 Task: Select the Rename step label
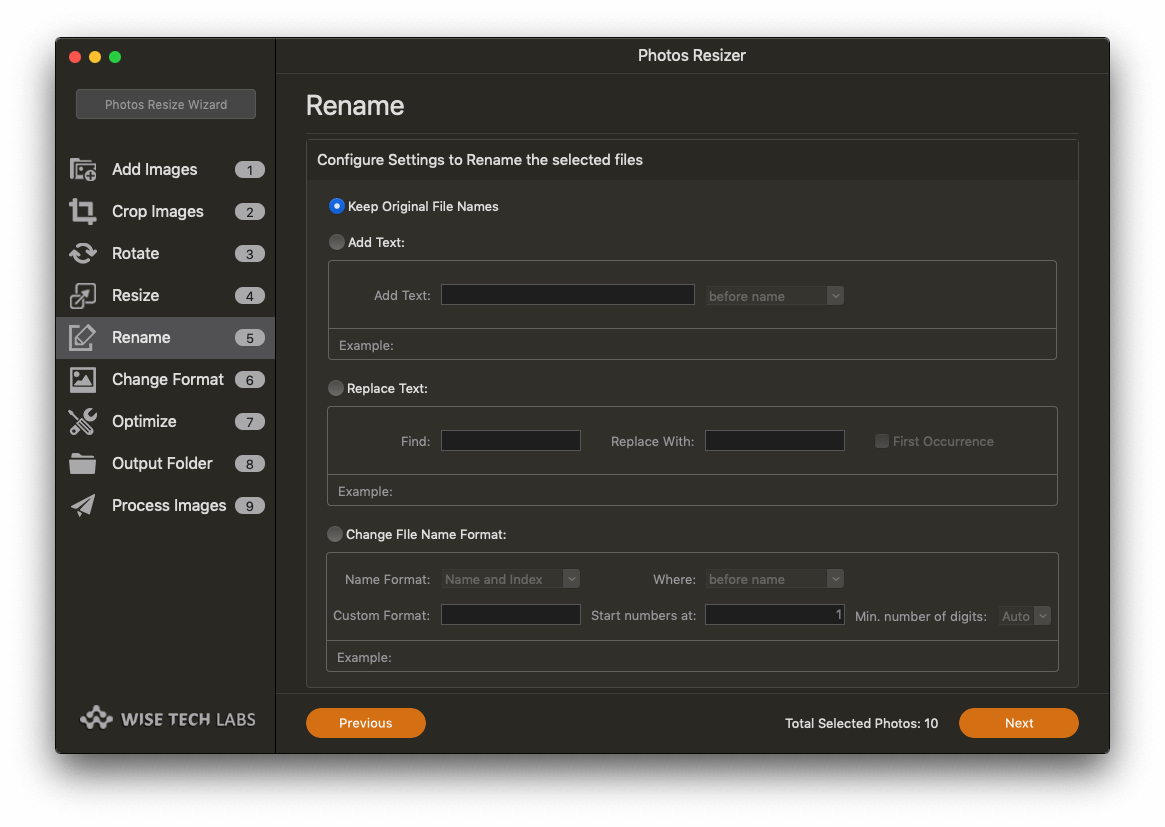click(141, 337)
